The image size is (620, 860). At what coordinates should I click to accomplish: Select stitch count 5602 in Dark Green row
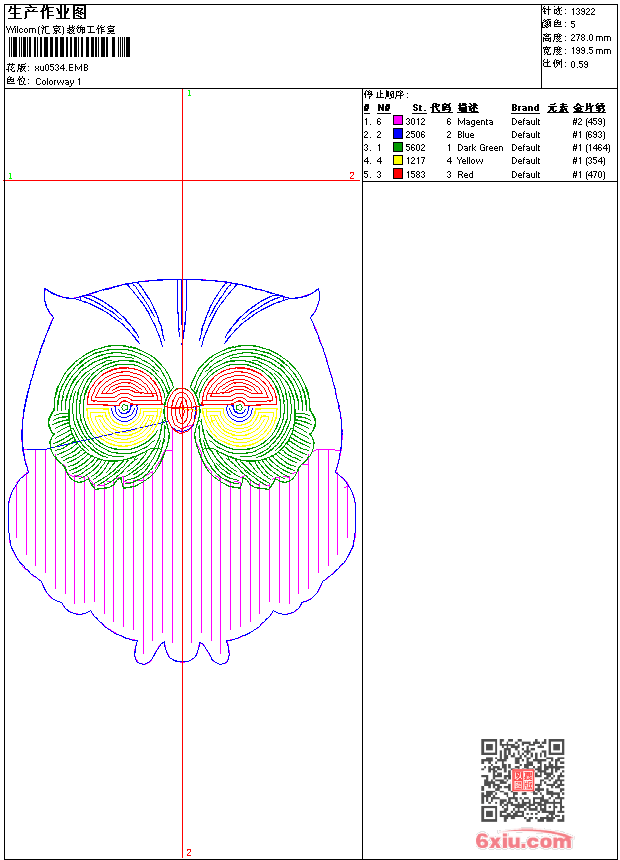click(415, 148)
